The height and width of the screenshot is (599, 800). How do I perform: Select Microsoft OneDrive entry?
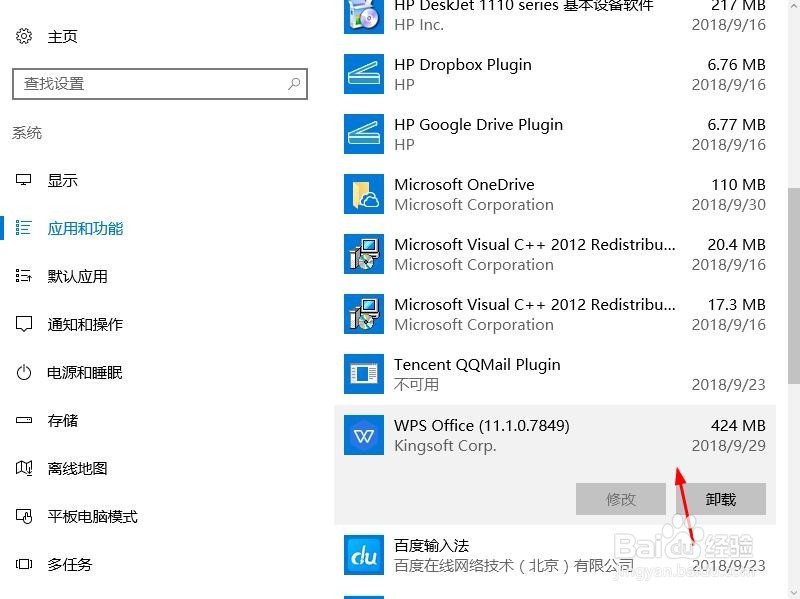[x=555, y=194]
